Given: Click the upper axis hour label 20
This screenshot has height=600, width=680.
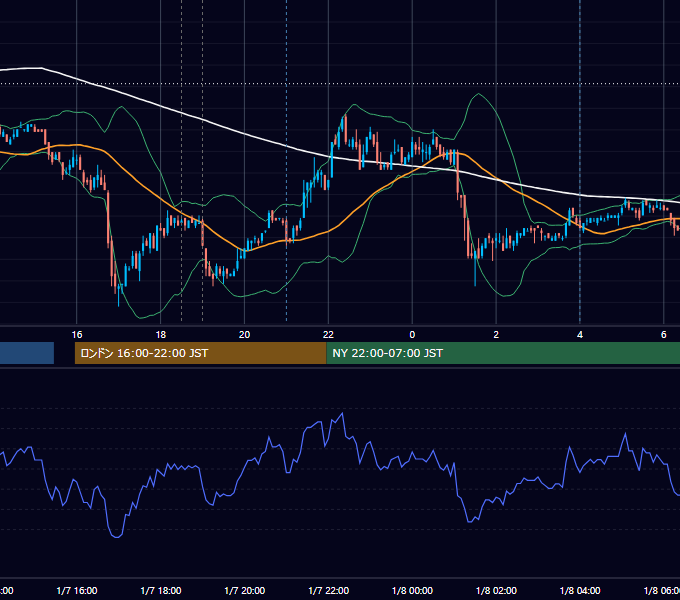Looking at the screenshot, I should (245, 334).
